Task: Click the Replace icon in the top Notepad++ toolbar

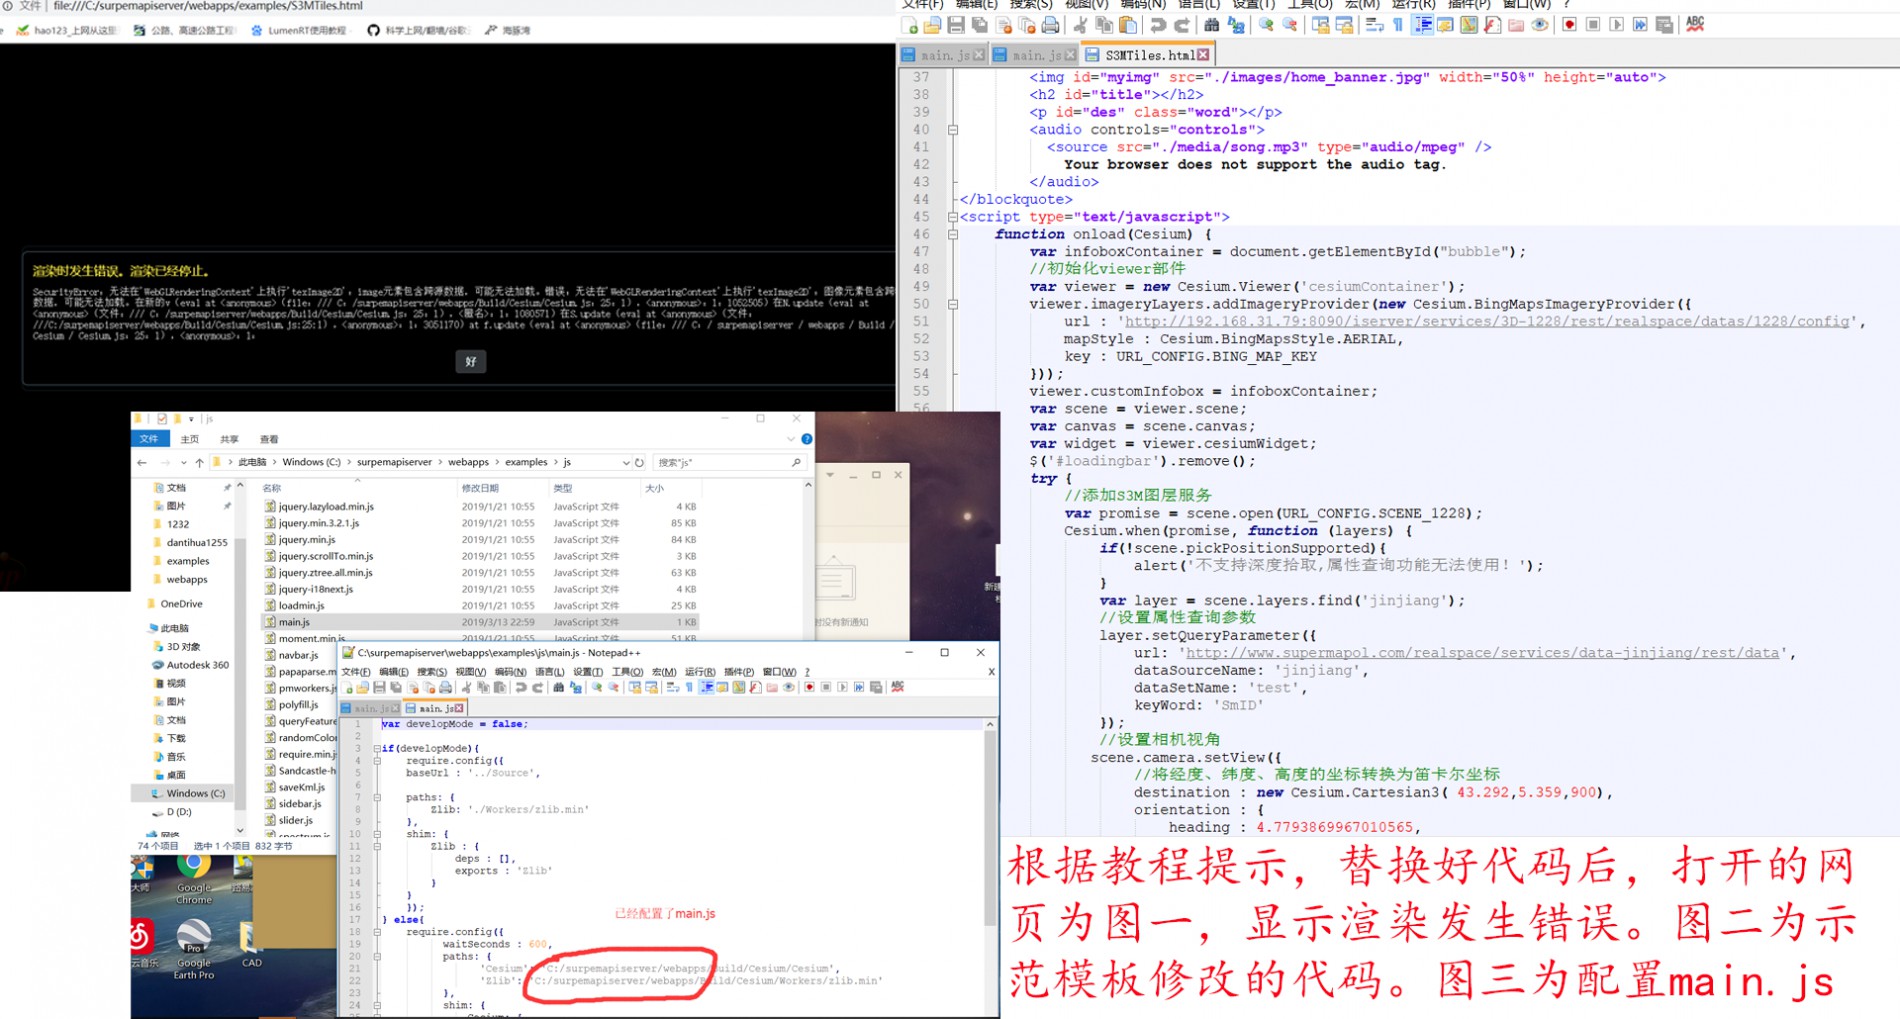Action: [1236, 25]
